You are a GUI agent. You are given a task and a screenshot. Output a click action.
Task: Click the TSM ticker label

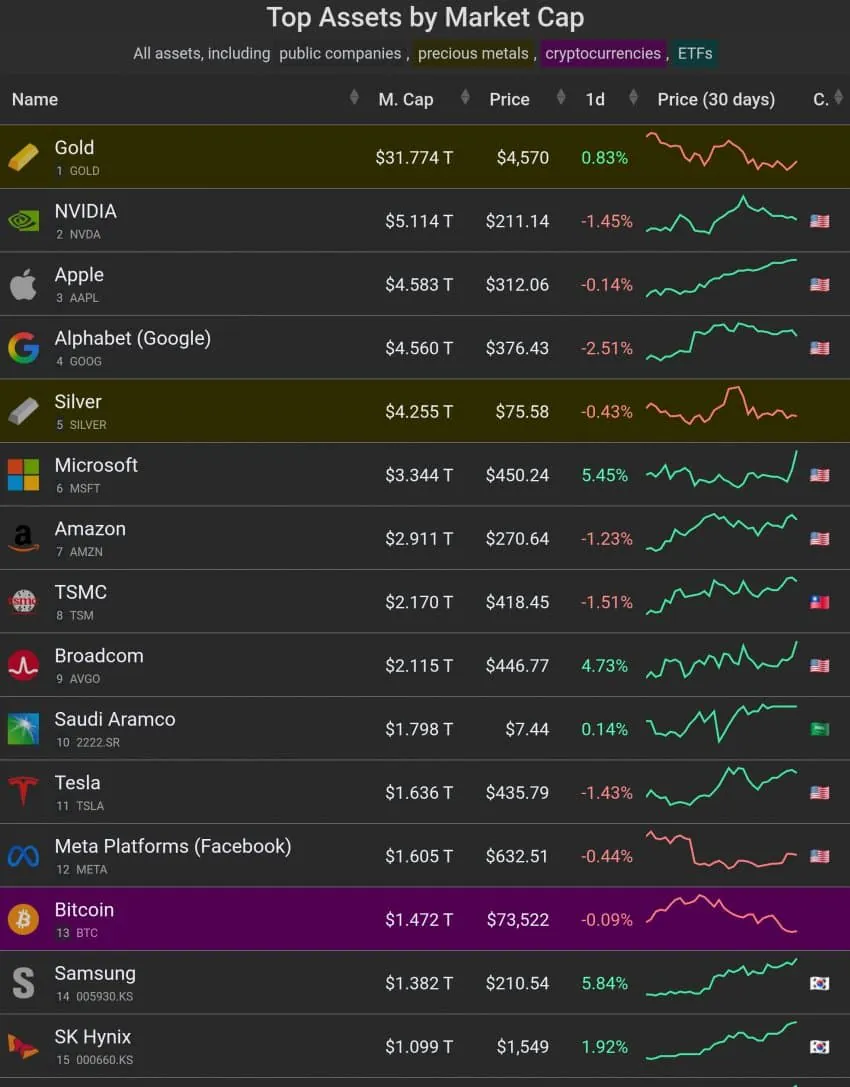click(82, 616)
